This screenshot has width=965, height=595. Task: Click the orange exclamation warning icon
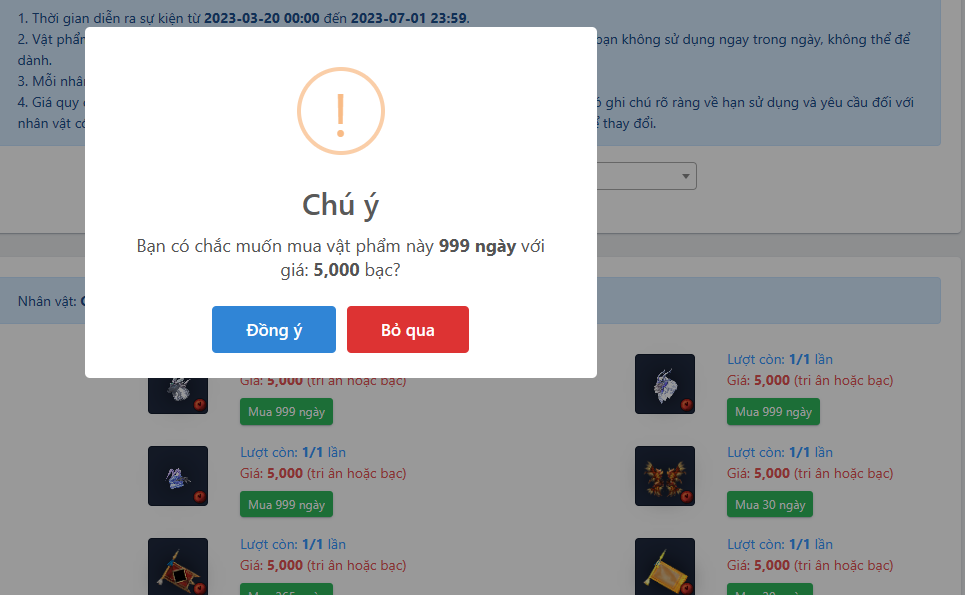point(341,111)
